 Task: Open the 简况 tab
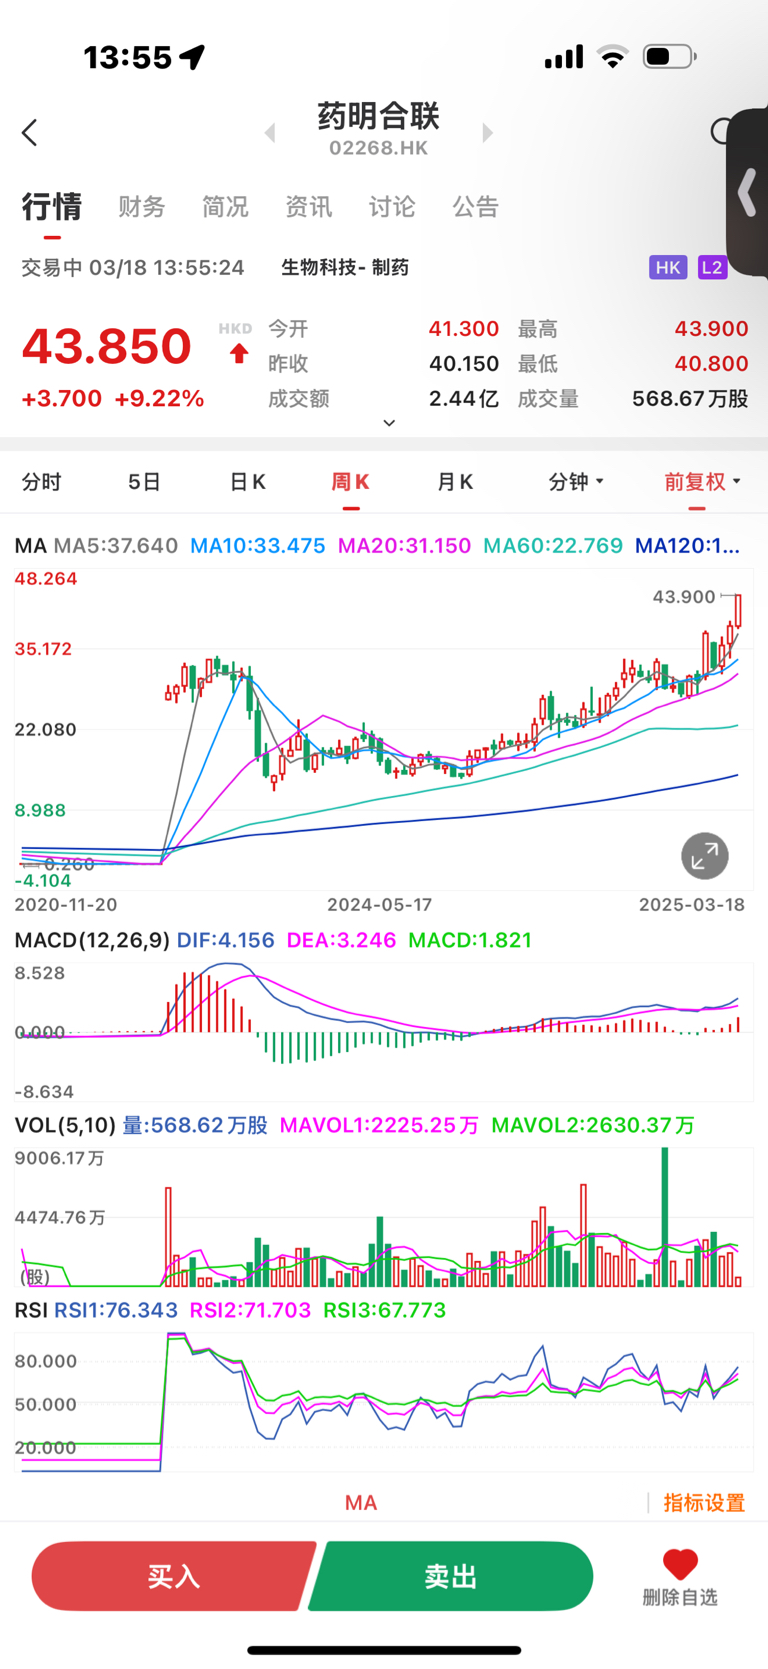(x=225, y=207)
